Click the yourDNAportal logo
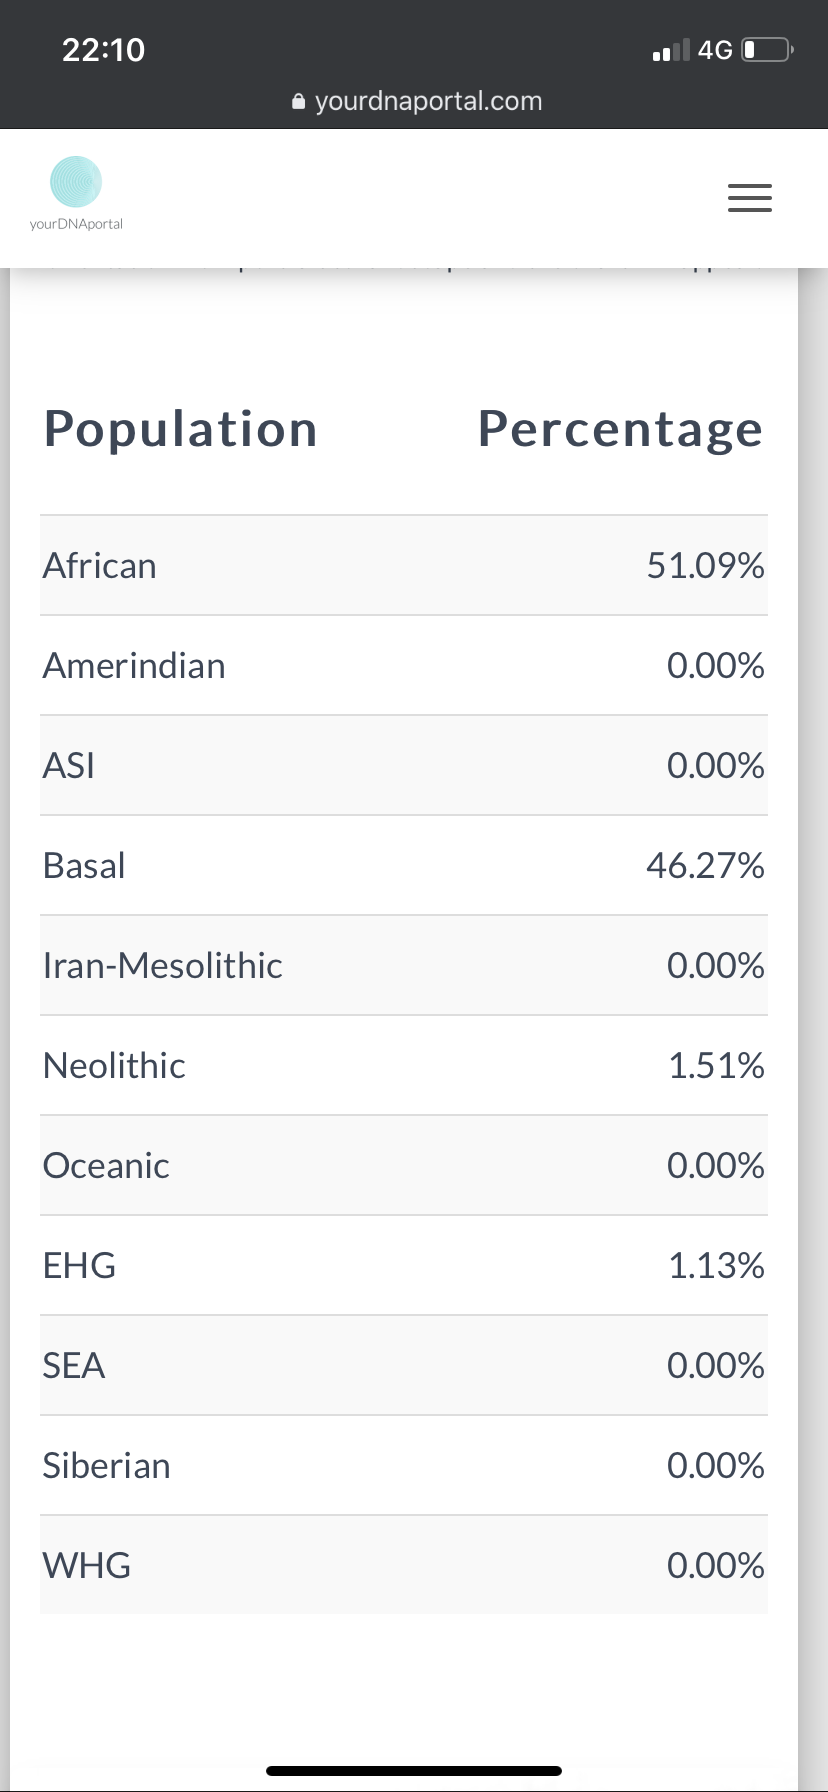Screen dimensions: 828x1792 coord(76,194)
